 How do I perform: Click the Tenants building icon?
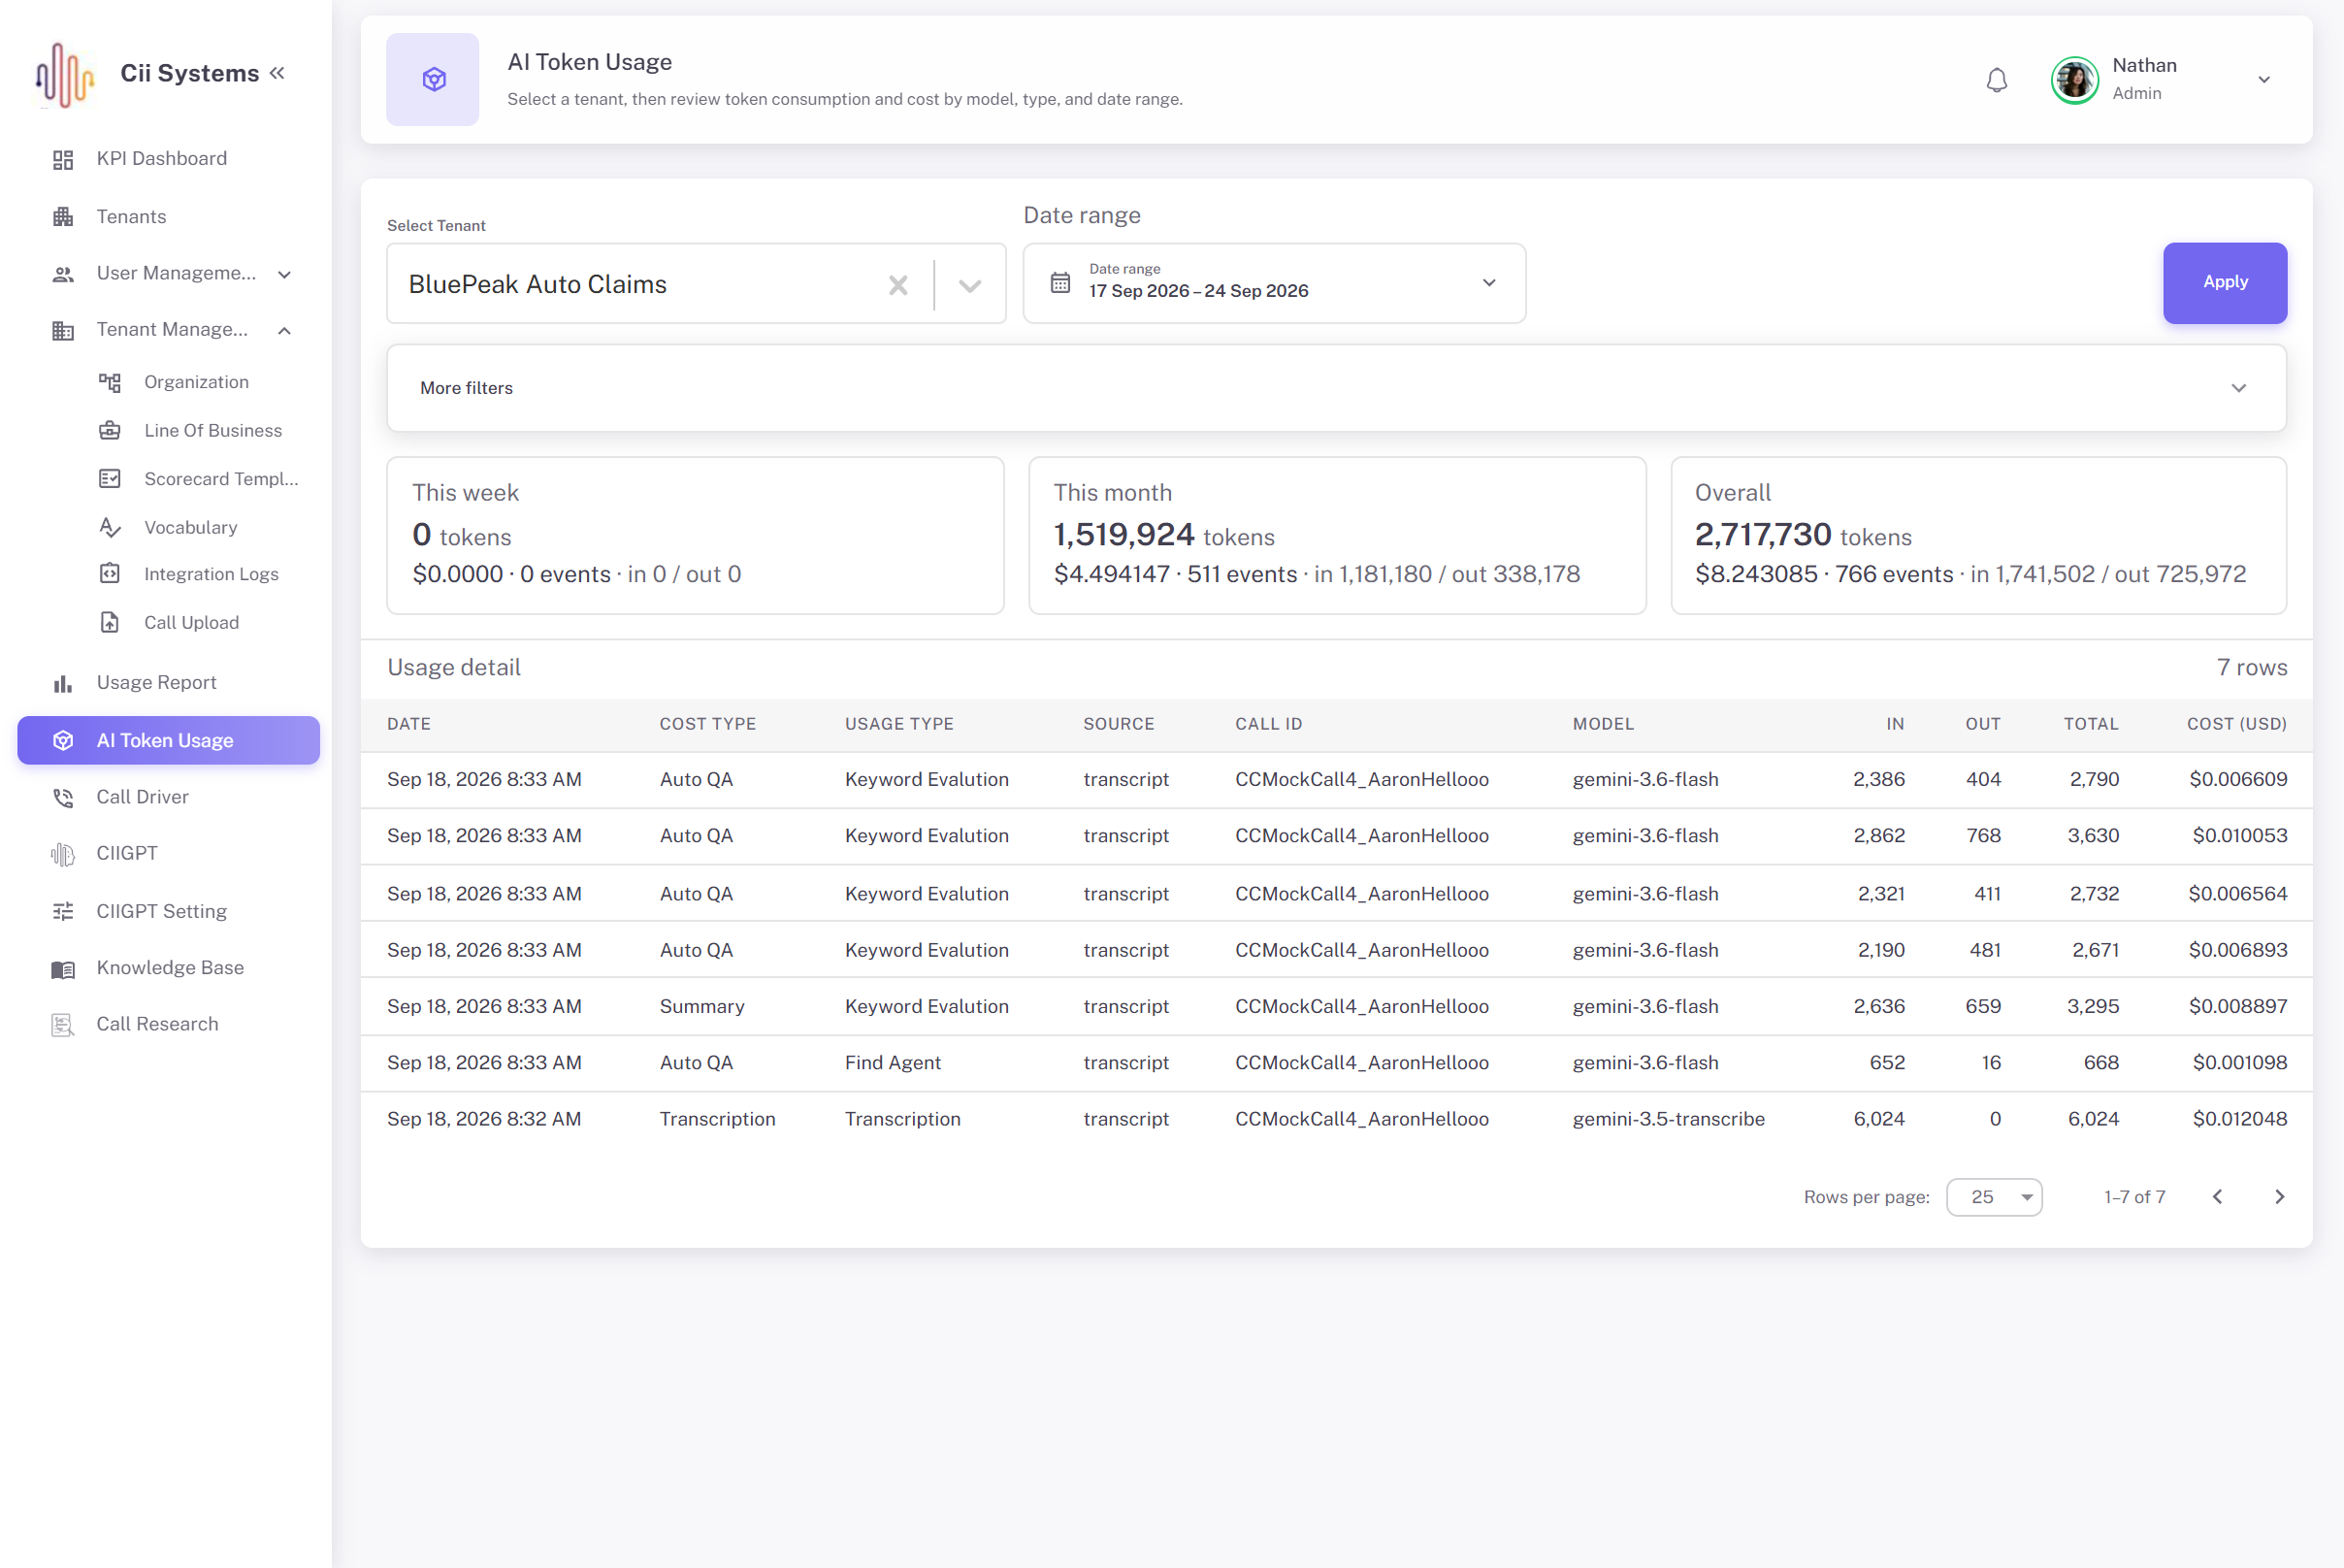[x=63, y=217]
